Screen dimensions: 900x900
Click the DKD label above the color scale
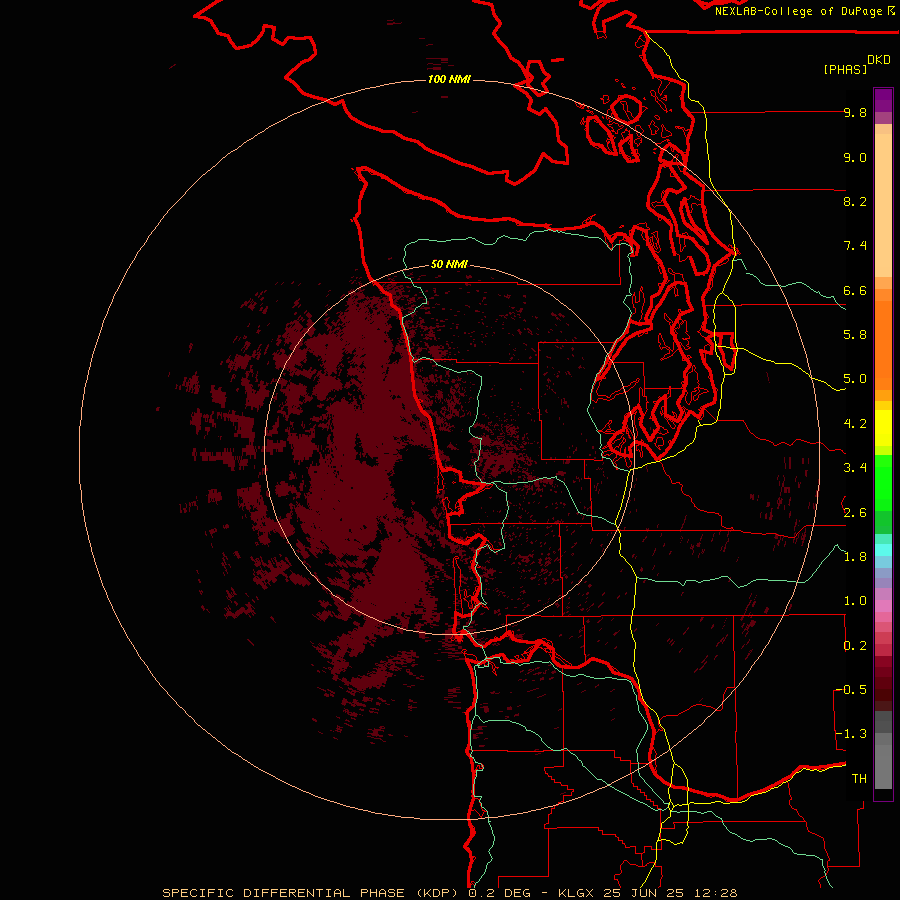pos(878,60)
